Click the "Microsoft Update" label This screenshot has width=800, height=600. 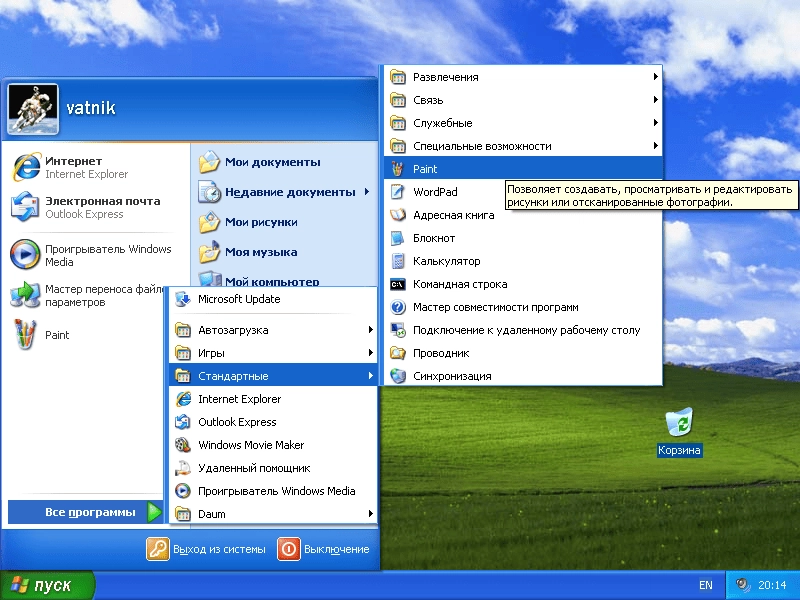tap(239, 299)
